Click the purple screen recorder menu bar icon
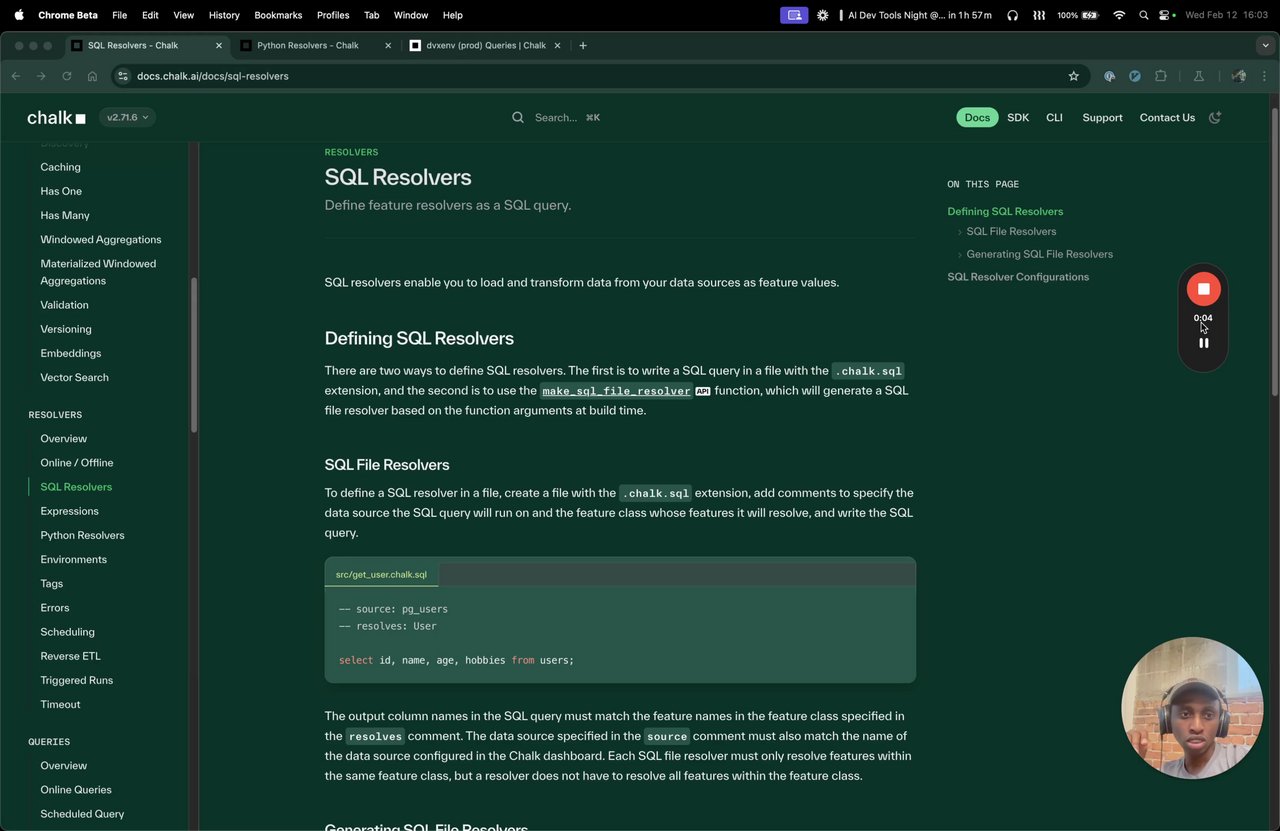The image size is (1280, 831). coord(794,15)
